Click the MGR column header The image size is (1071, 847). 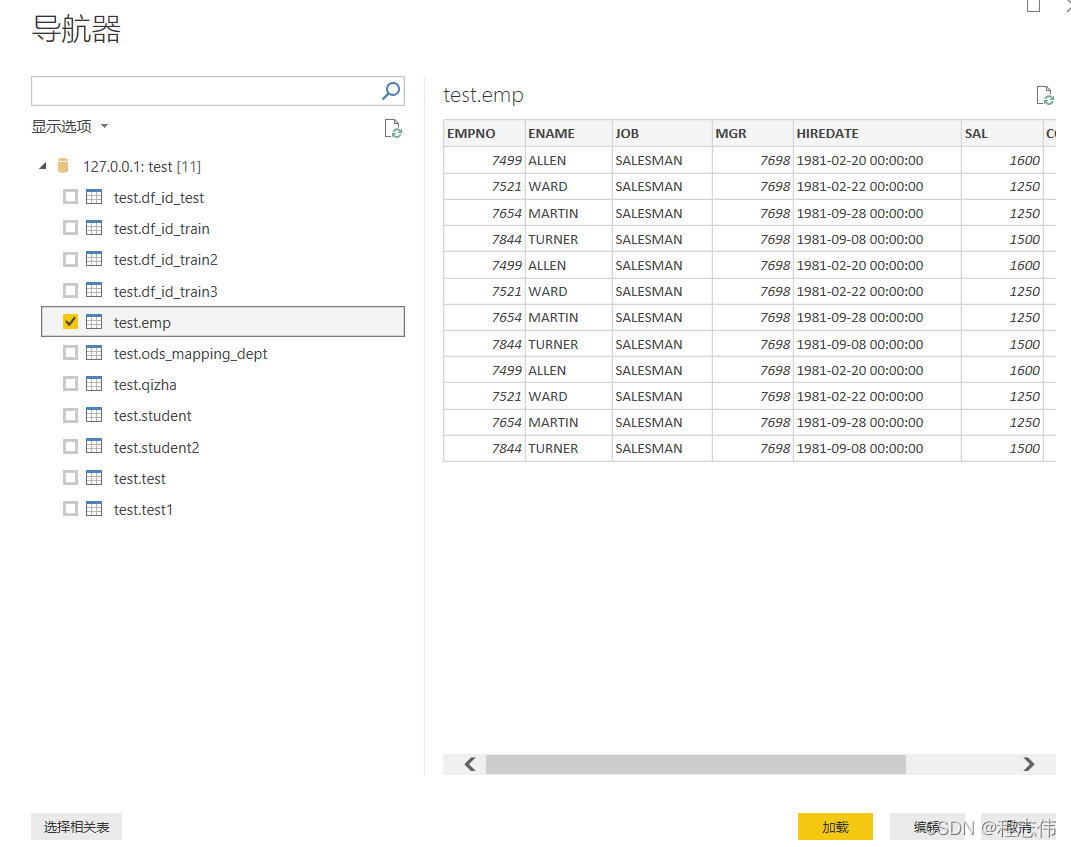tap(753, 133)
